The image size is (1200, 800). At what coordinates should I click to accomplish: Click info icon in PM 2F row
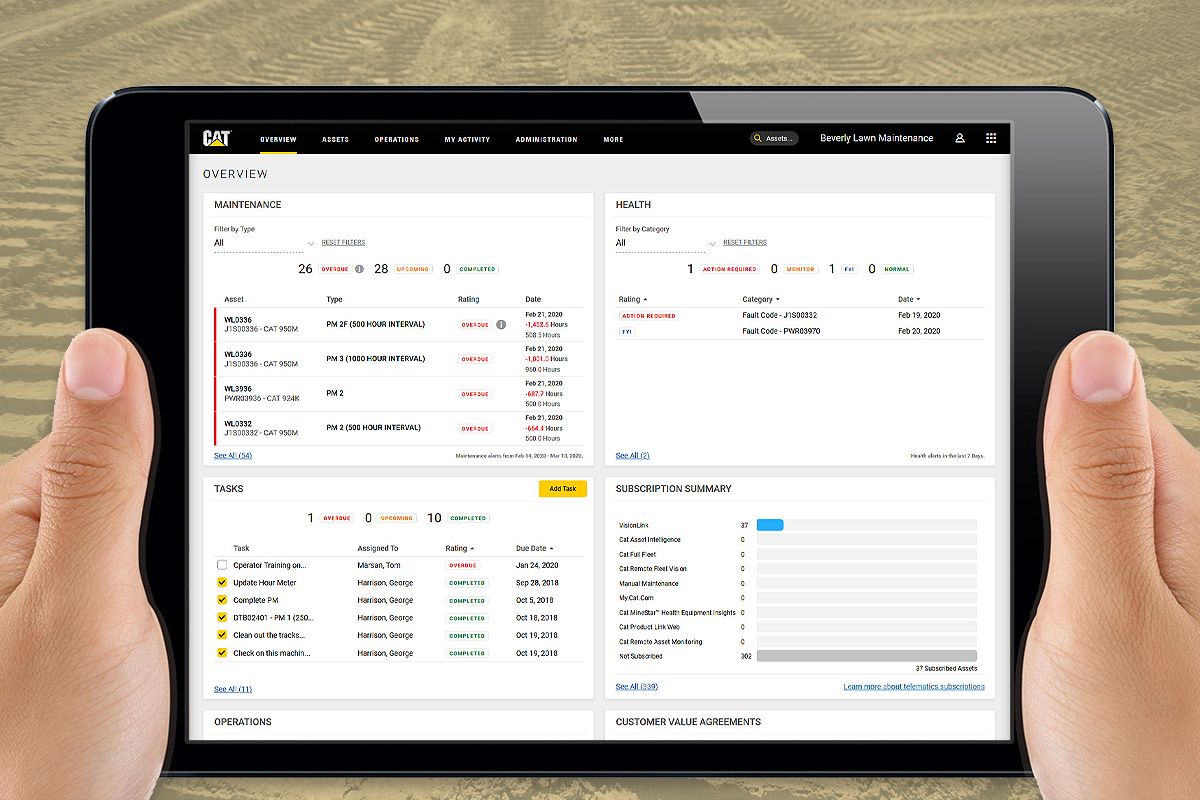coord(501,324)
